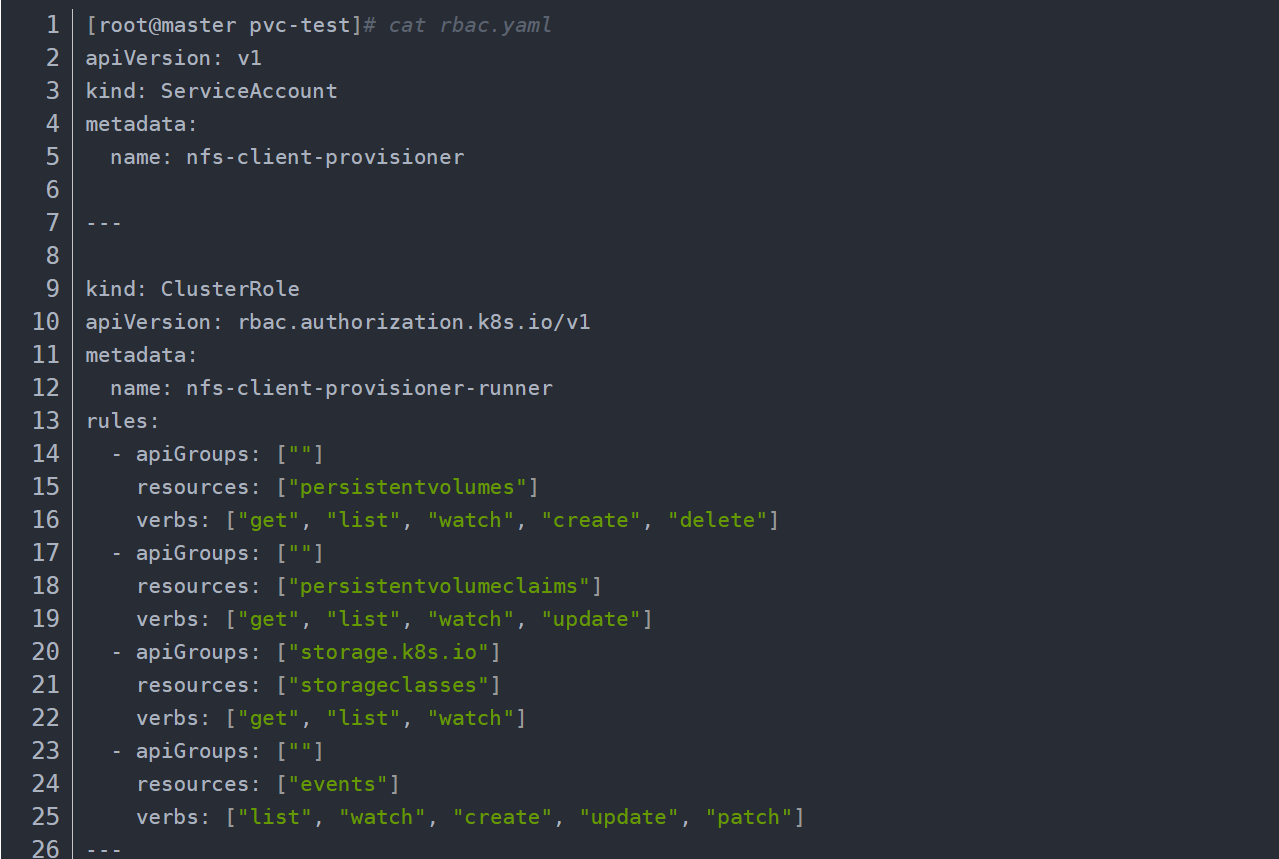Click the [root@master pvc-test] shell prompt
The image size is (1279, 859).
pos(223,25)
